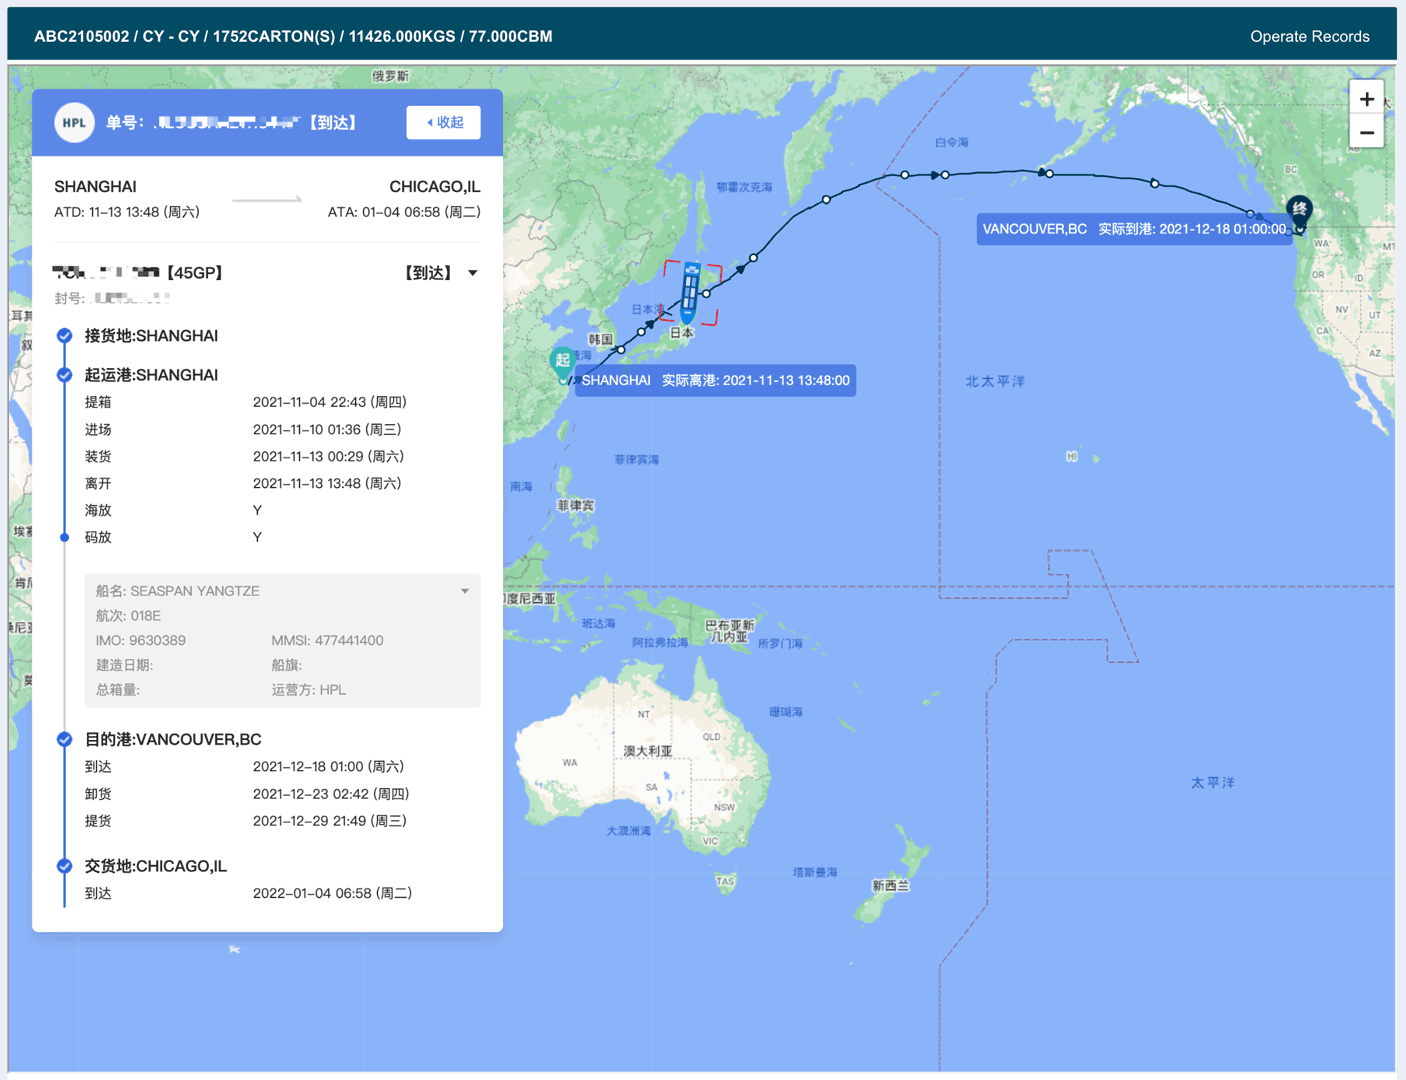This screenshot has width=1406, height=1080.
Task: Collapse the panel with the 收起 button
Action: [443, 123]
